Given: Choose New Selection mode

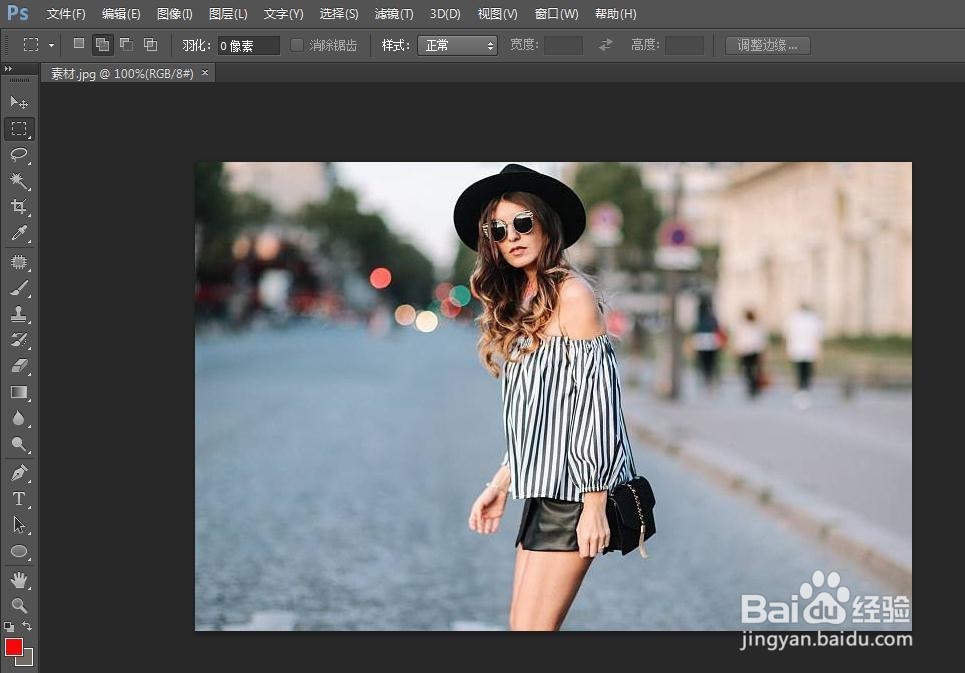Looking at the screenshot, I should click(x=79, y=44).
